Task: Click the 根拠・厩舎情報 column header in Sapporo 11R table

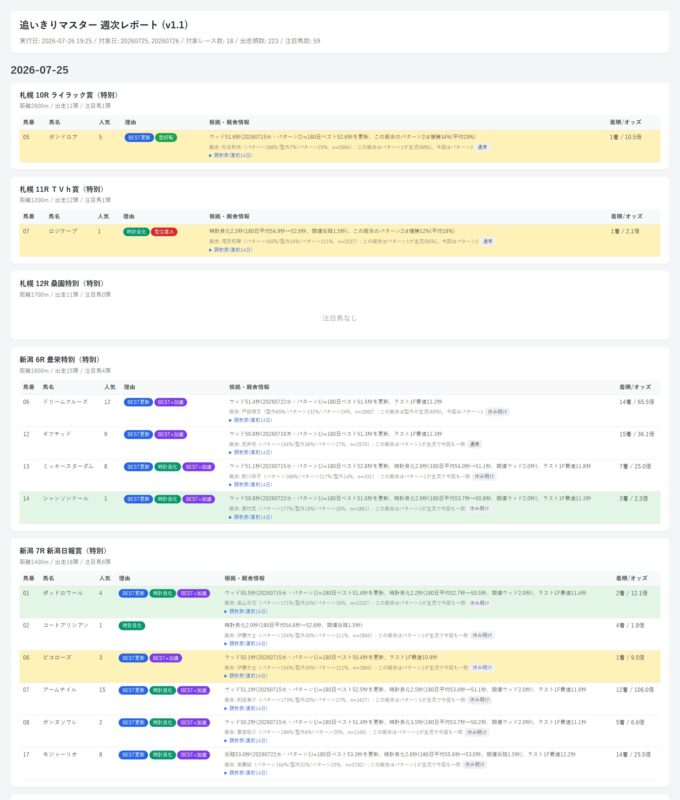Action: click(x=229, y=217)
